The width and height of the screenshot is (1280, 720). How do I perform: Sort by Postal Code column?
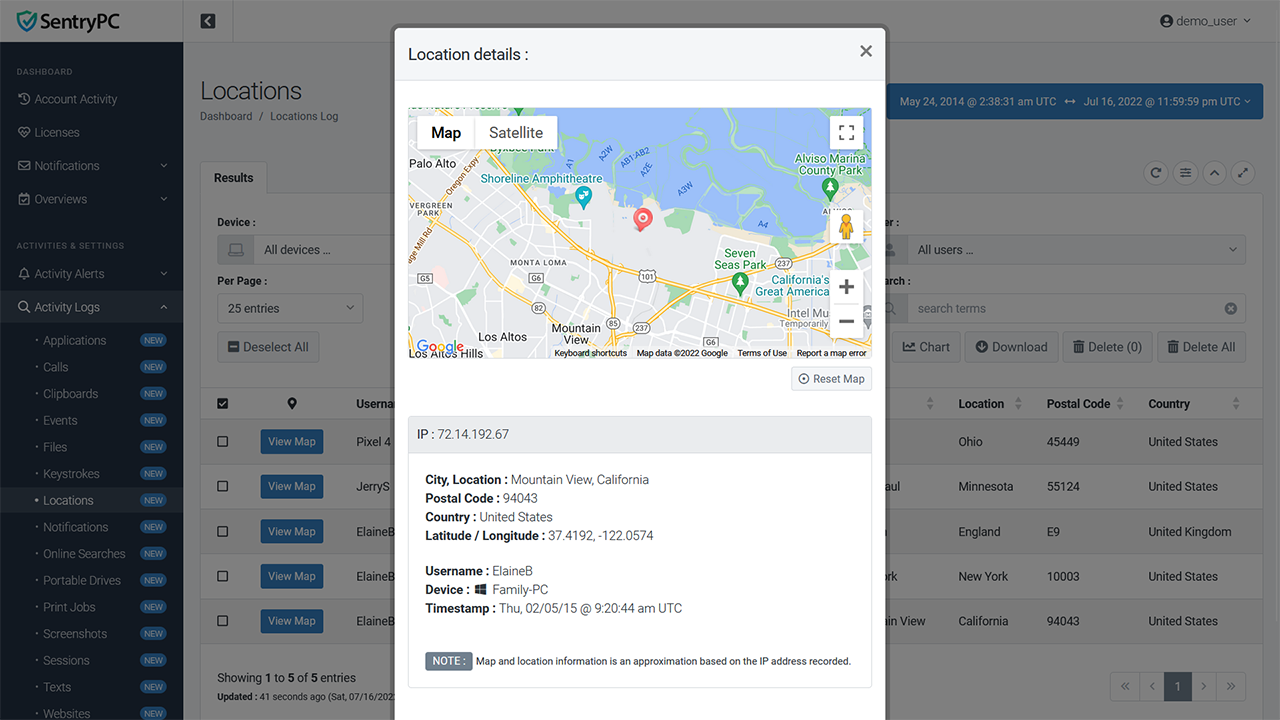1086,404
